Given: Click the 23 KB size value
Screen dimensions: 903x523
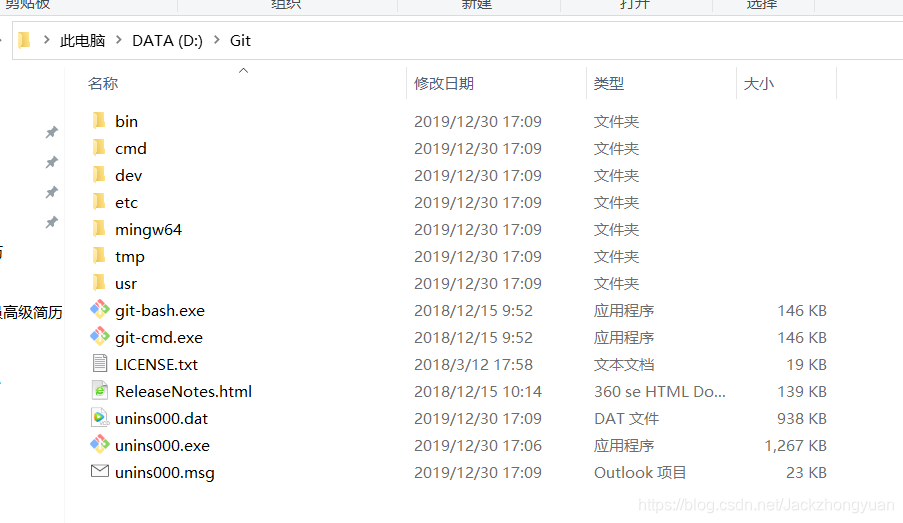Looking at the screenshot, I should (806, 473).
